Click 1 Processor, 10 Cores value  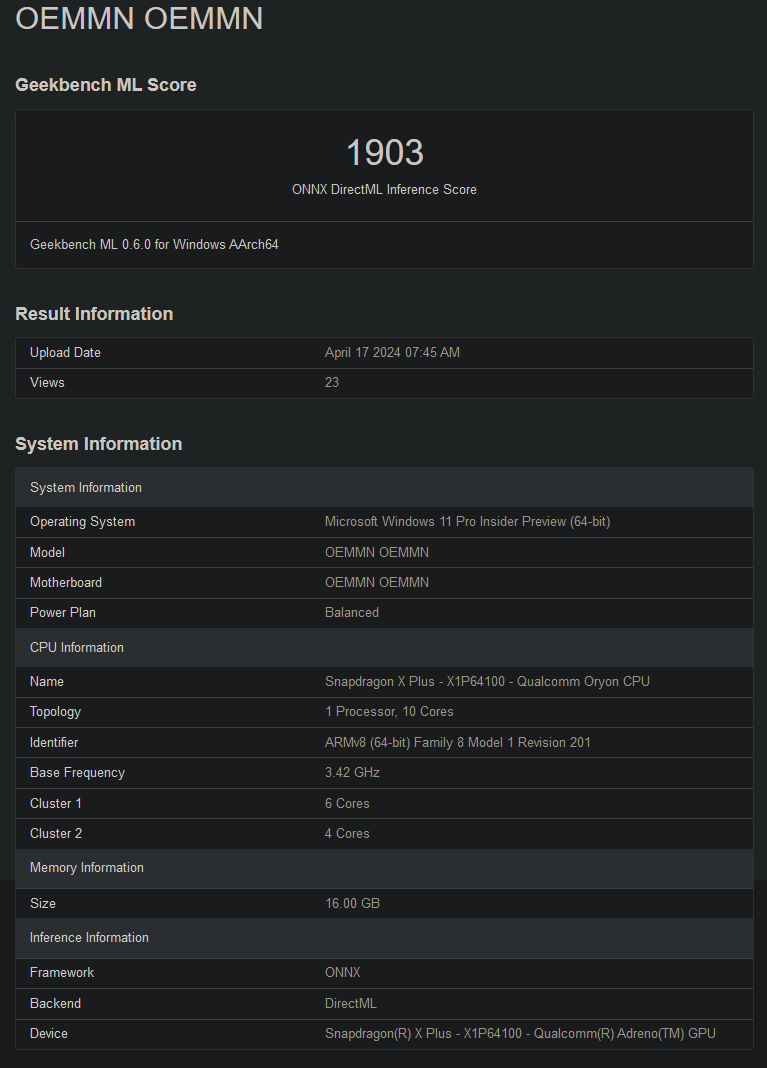[x=389, y=712]
